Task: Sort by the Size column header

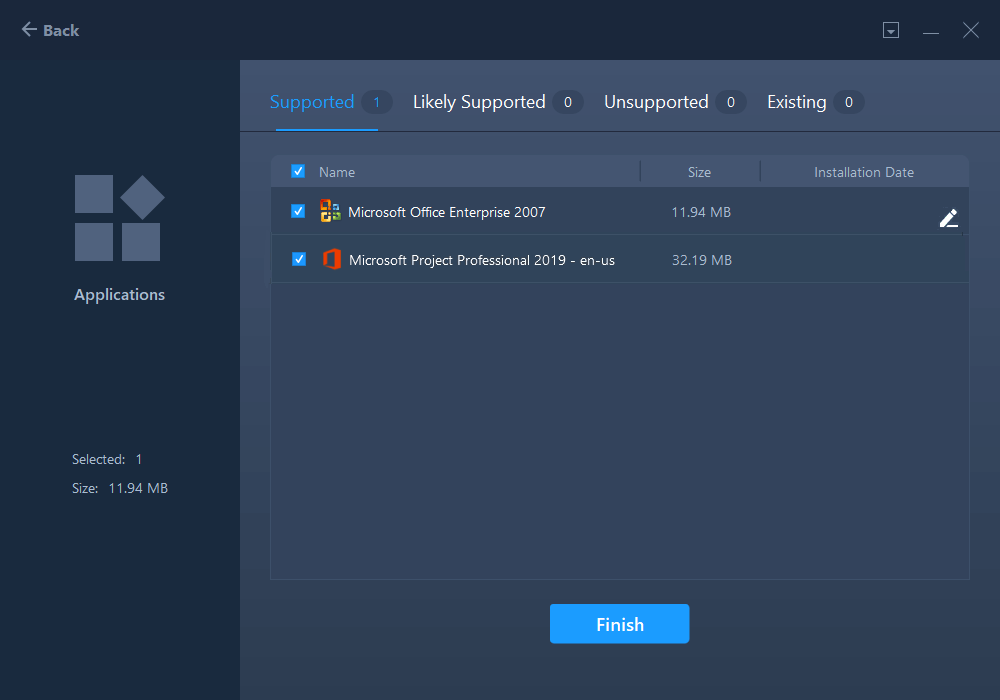Action: [699, 172]
